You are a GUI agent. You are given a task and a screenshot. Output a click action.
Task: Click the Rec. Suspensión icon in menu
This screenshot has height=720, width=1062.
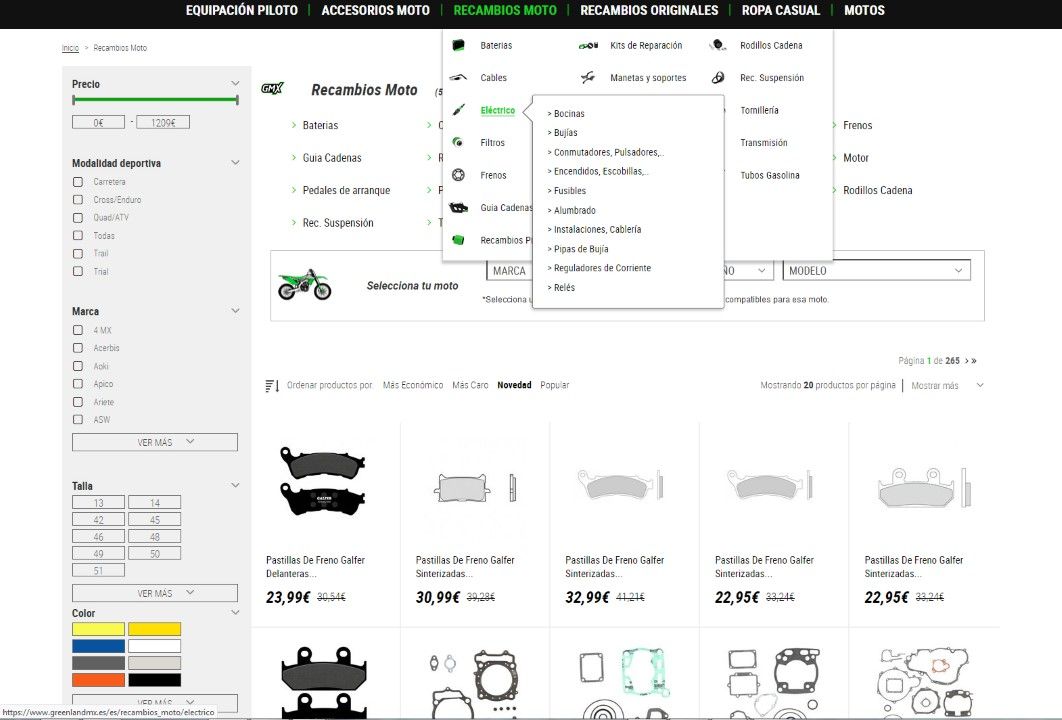click(718, 77)
